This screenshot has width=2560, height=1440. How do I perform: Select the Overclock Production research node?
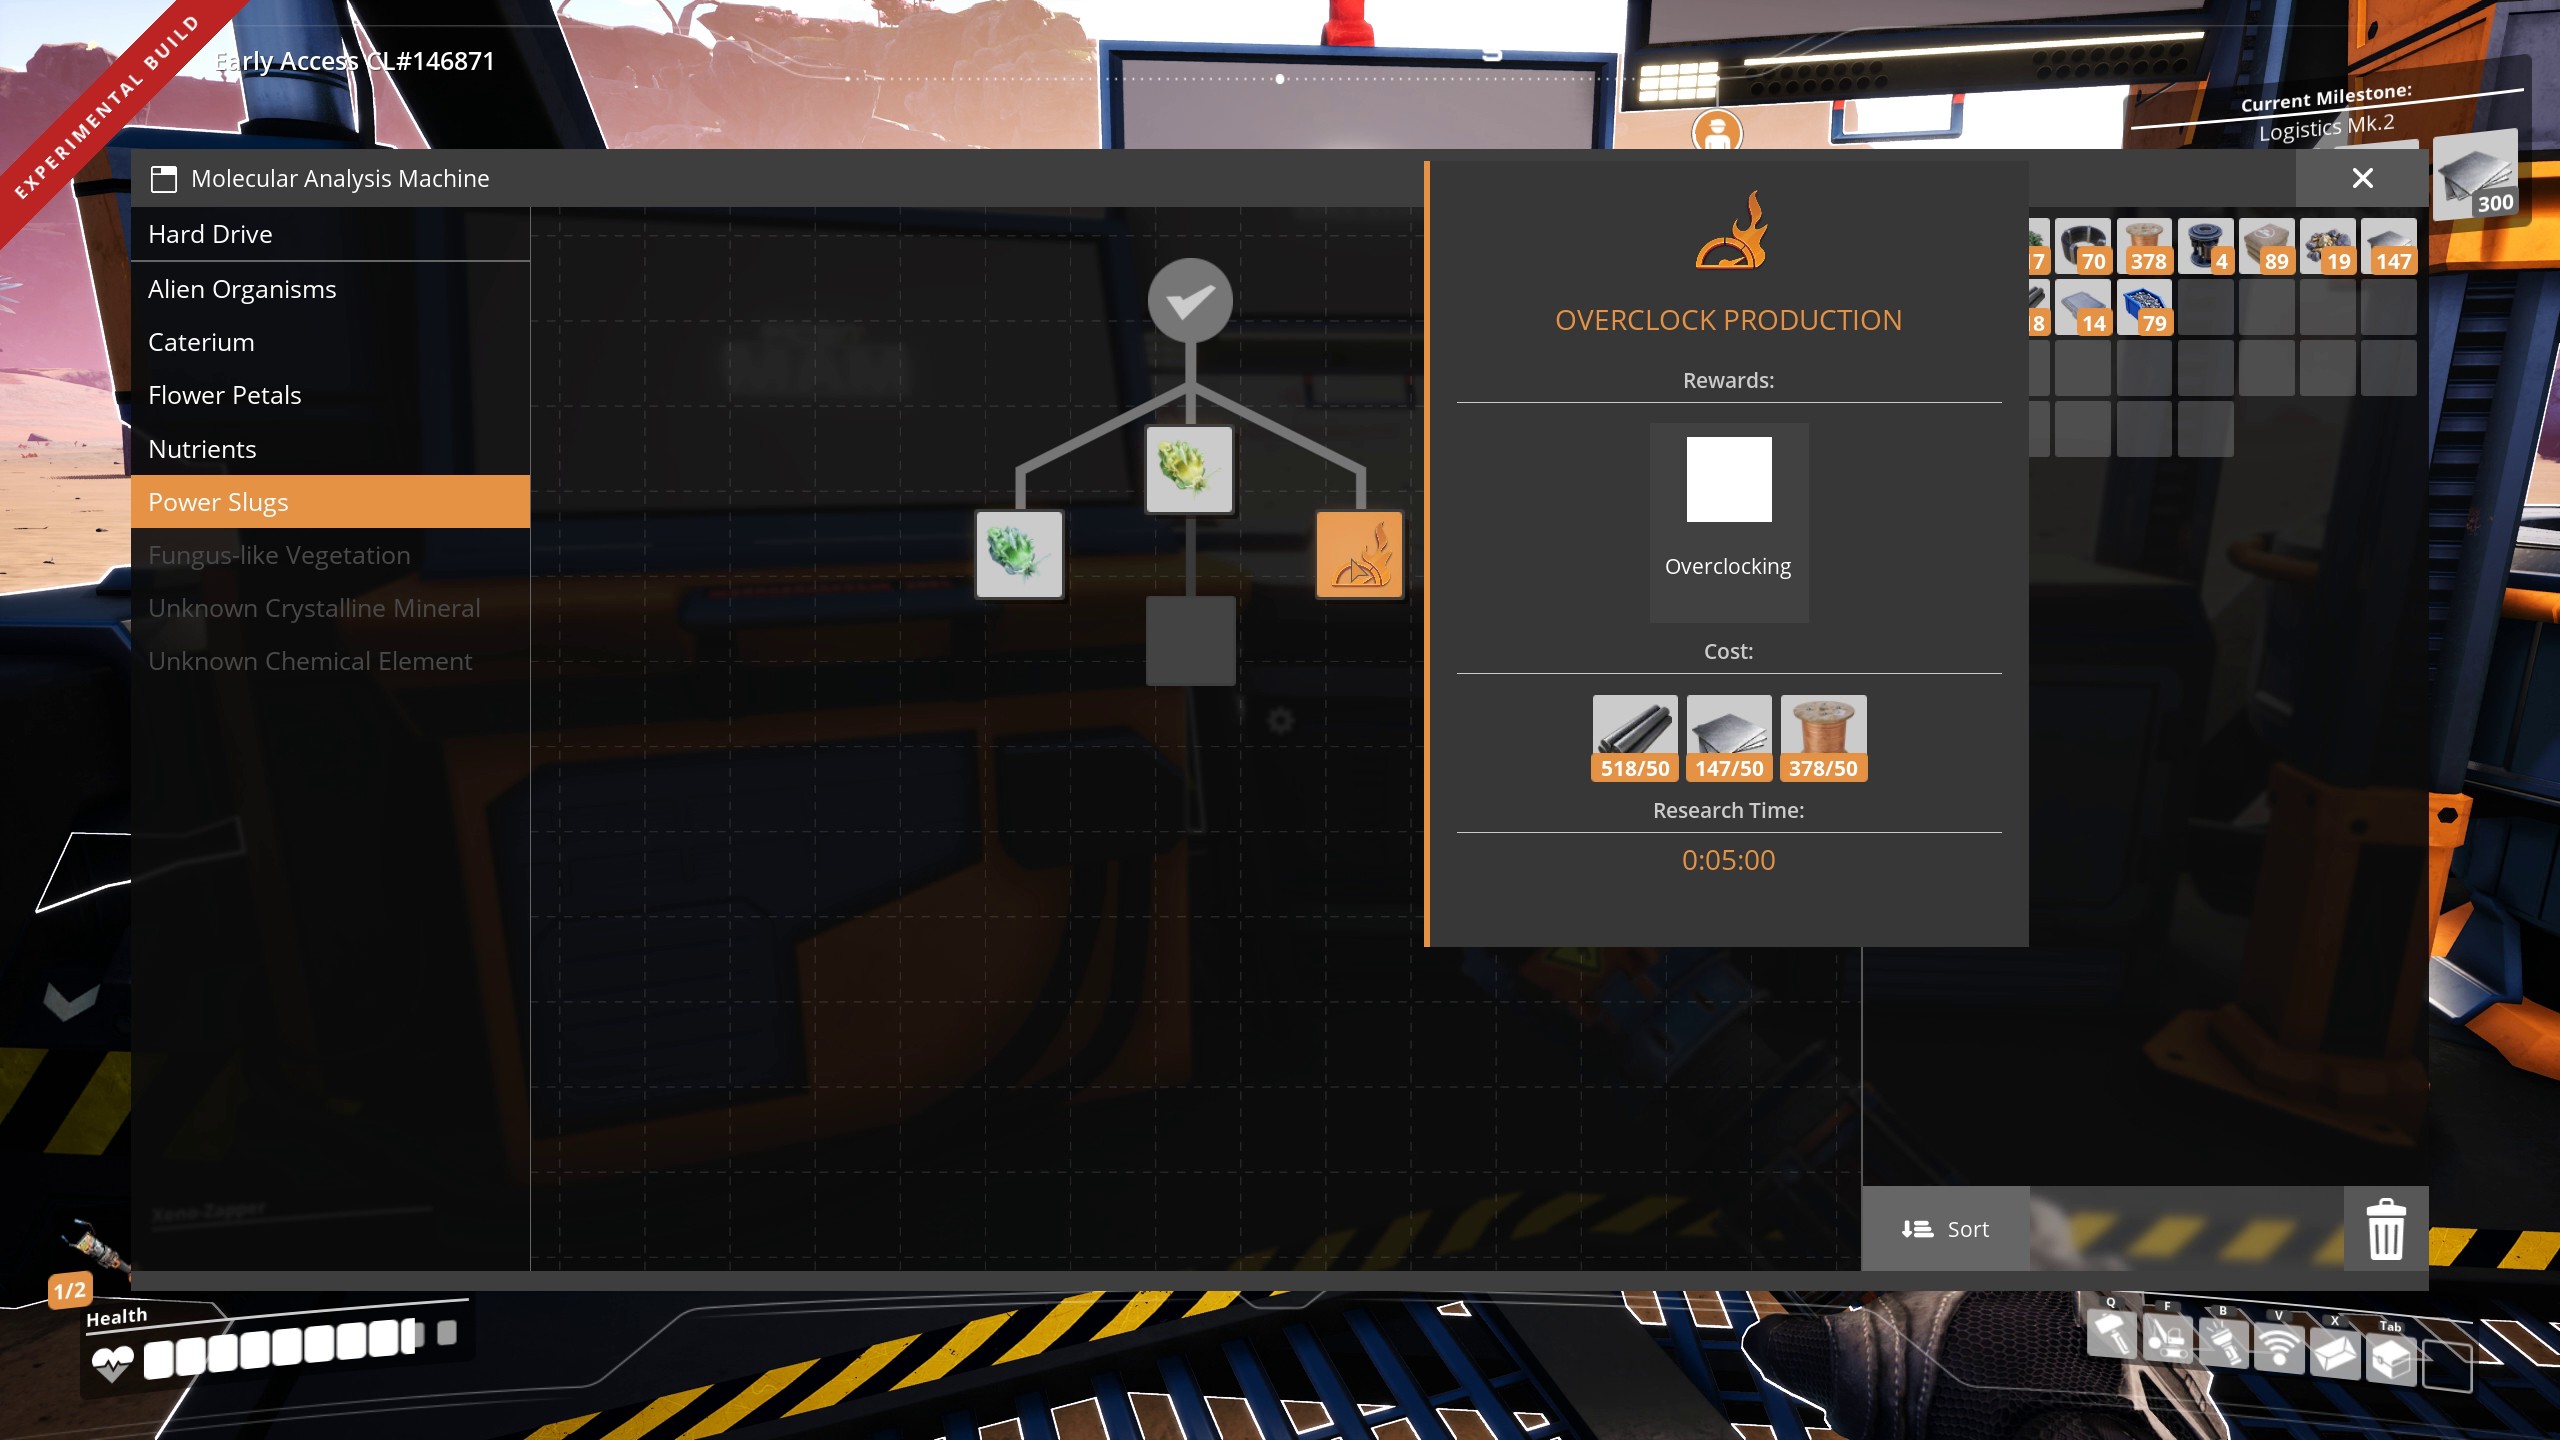[1360, 554]
